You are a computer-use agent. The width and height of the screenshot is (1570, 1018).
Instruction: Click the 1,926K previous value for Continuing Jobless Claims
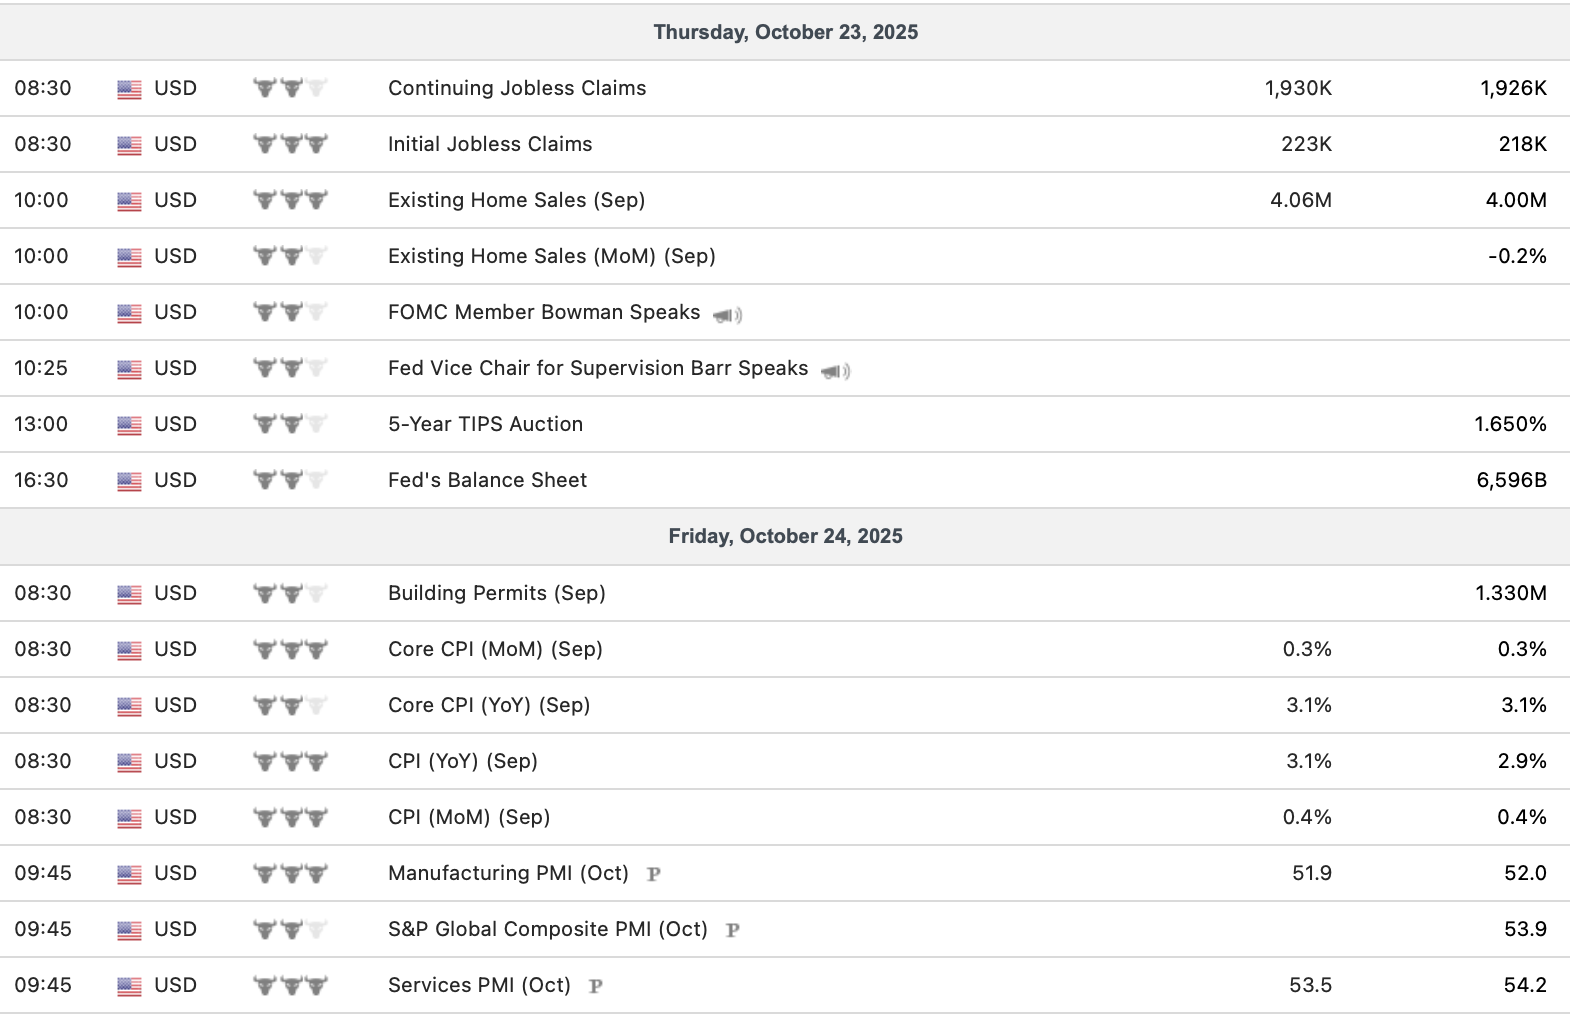[x=1513, y=88]
